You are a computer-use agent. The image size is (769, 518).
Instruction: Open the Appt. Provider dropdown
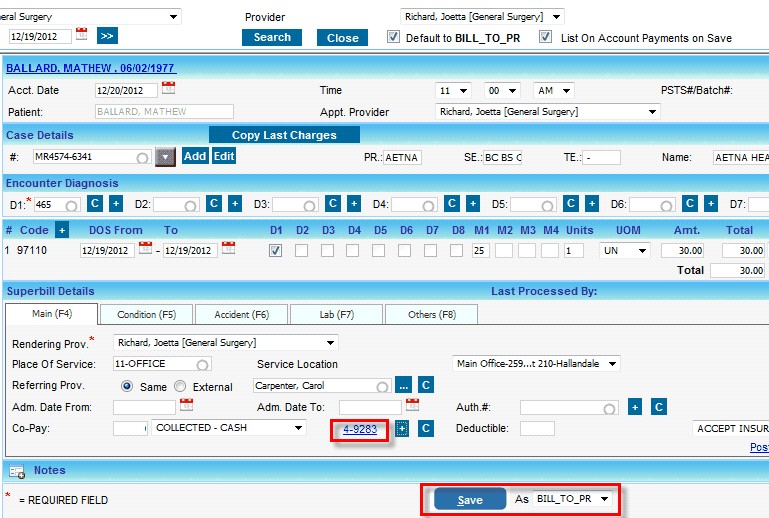pos(548,112)
